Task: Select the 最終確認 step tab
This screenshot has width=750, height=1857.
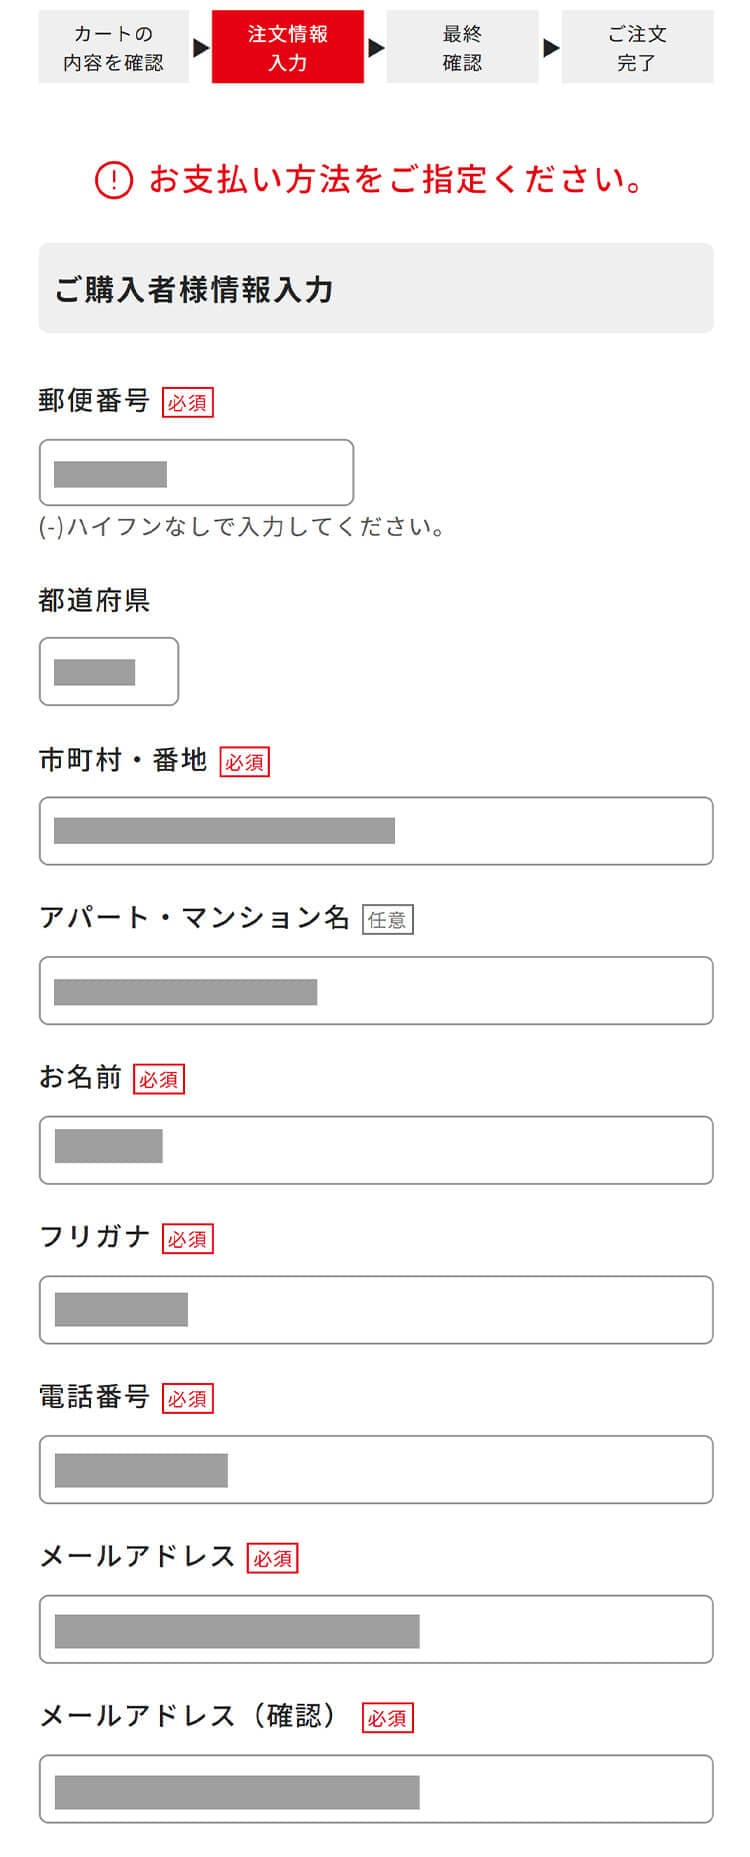Action: [x=463, y=47]
